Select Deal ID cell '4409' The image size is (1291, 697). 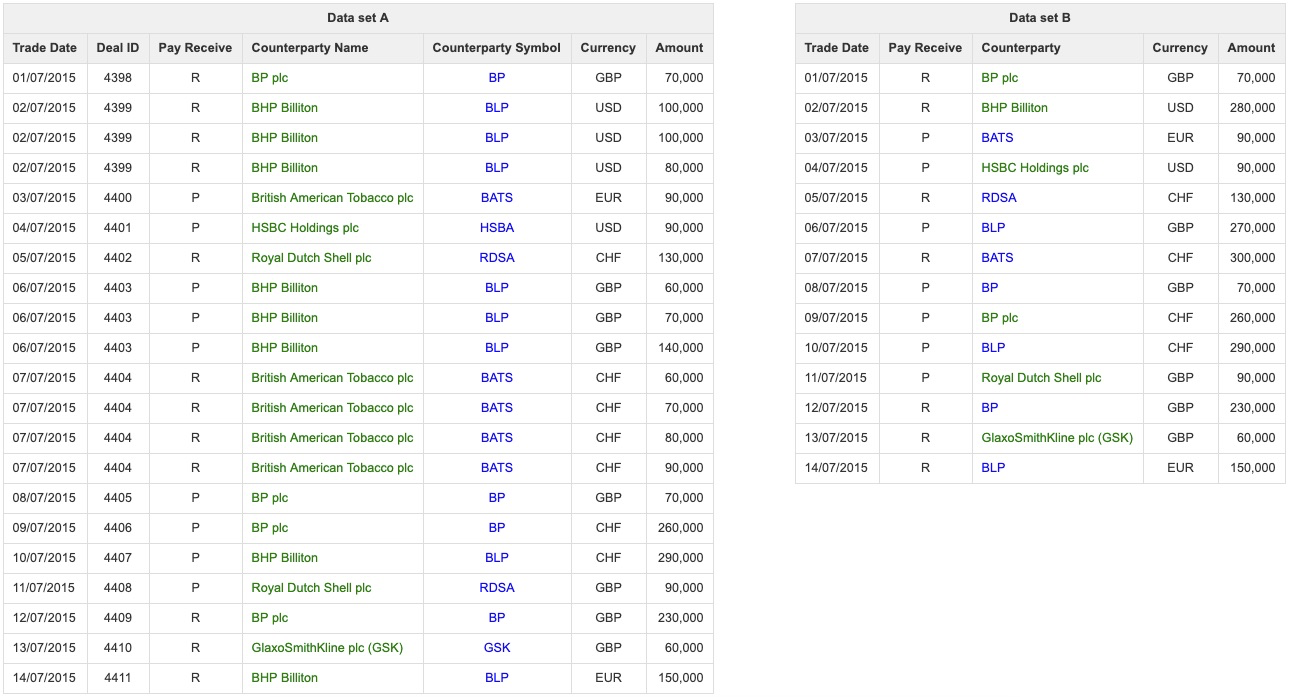(x=118, y=618)
